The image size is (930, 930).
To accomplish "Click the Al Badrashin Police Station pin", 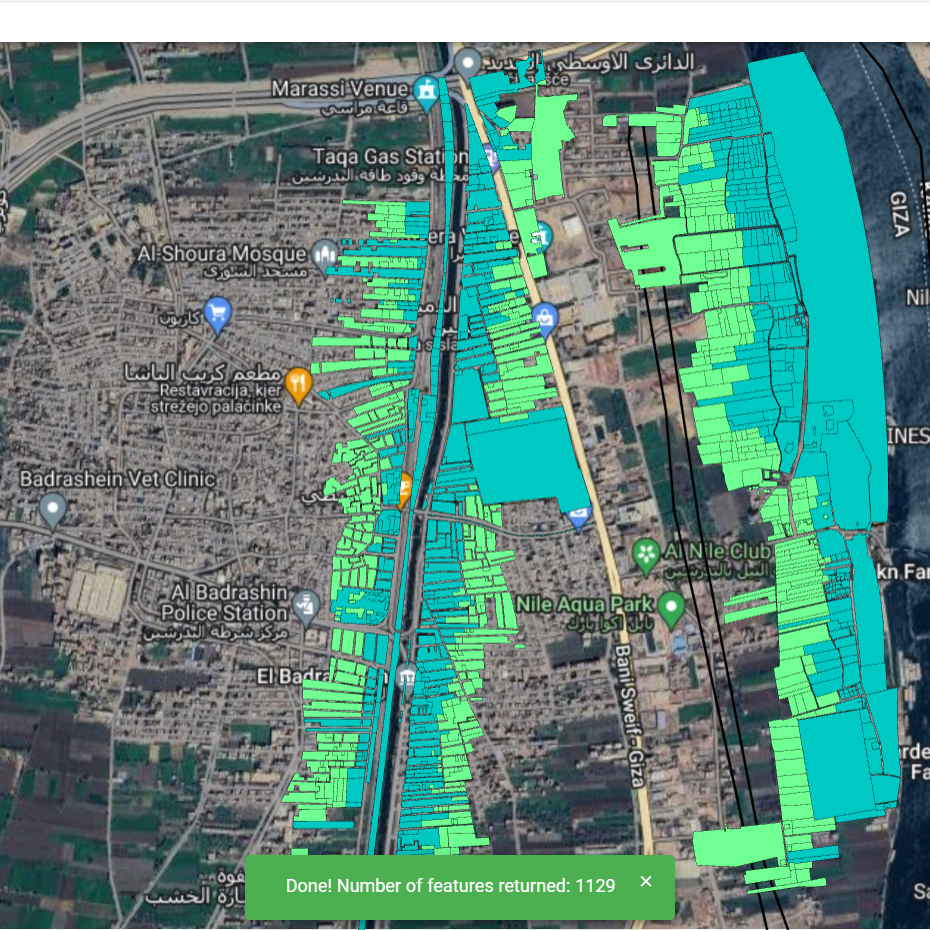I will pos(305,603).
